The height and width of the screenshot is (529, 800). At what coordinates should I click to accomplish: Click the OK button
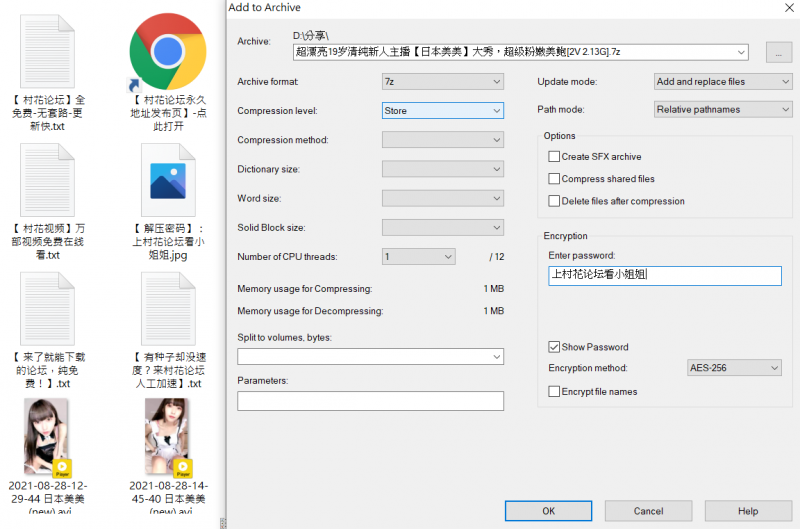click(x=548, y=511)
